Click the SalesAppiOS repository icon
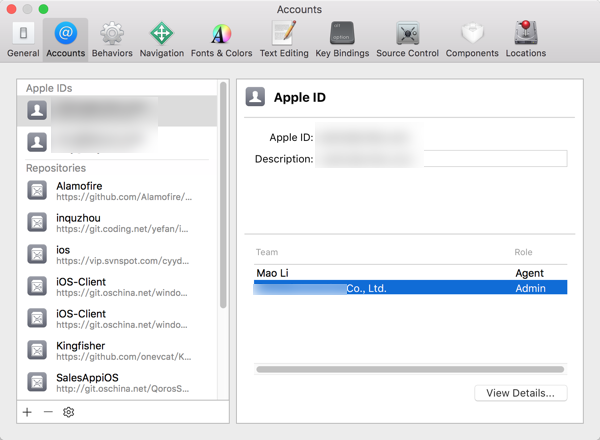Image resolution: width=600 pixels, height=440 pixels. click(x=37, y=382)
